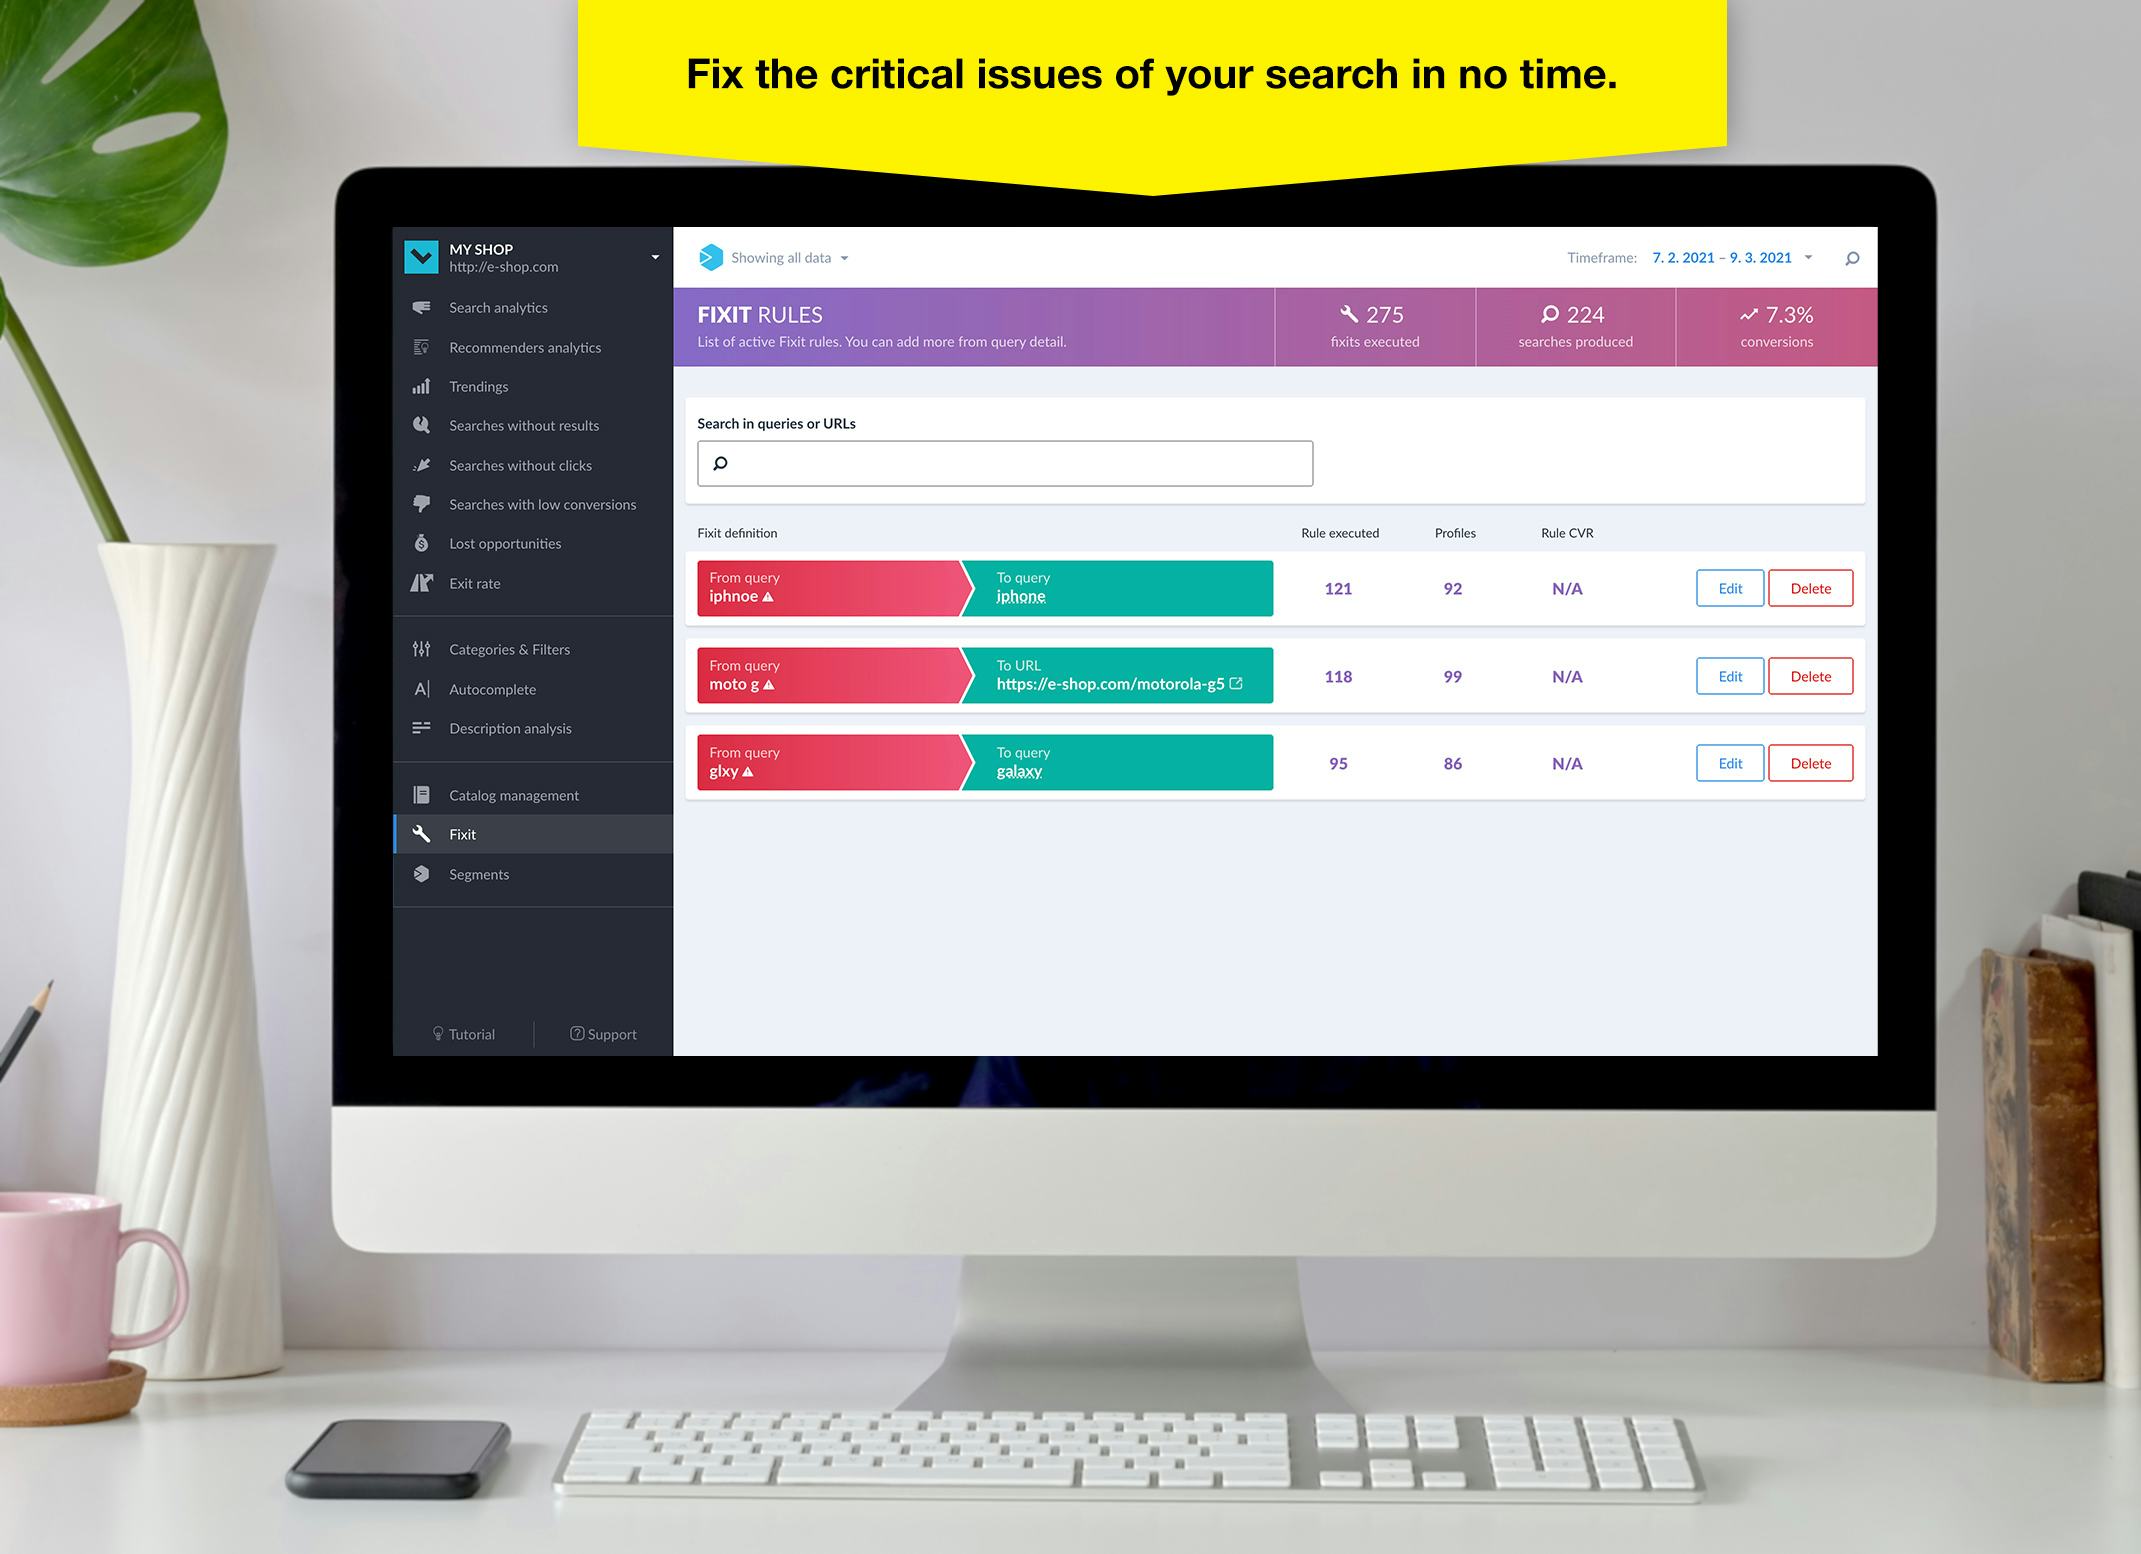The image size is (2141, 1554).
Task: Click the Search Analytics icon in sidebar
Action: 421,306
